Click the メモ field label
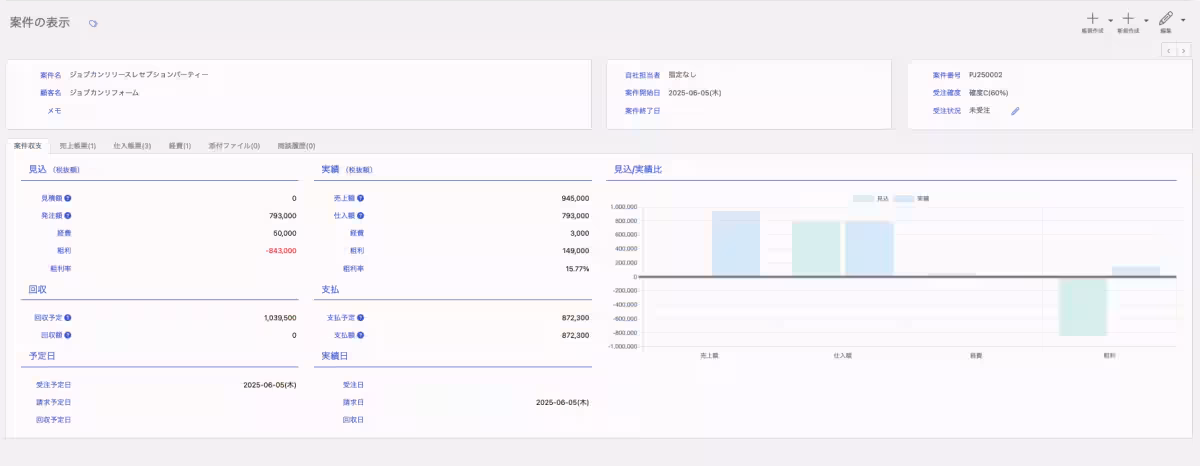Screen dimensions: 1200x466 coord(54,110)
